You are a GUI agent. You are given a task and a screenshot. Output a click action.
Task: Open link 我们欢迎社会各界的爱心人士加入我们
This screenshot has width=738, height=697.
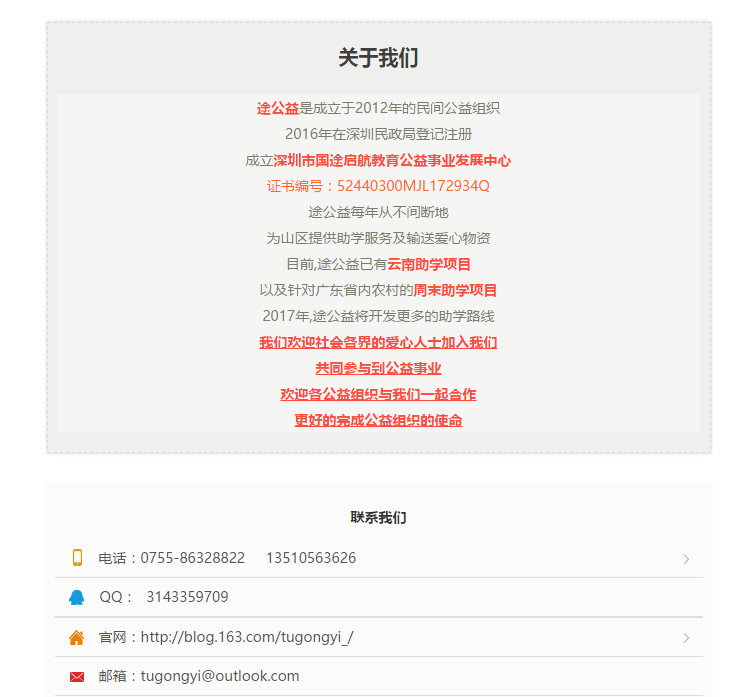(x=378, y=342)
